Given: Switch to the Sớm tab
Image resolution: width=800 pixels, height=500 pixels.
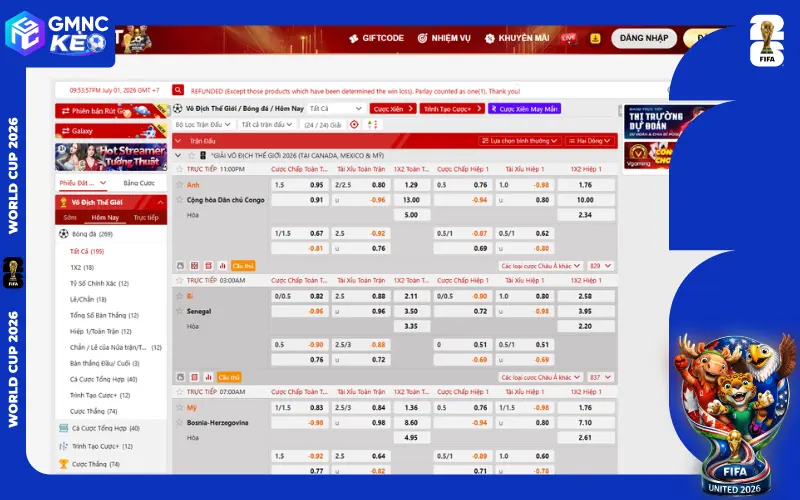Looking at the screenshot, I should (x=70, y=217).
